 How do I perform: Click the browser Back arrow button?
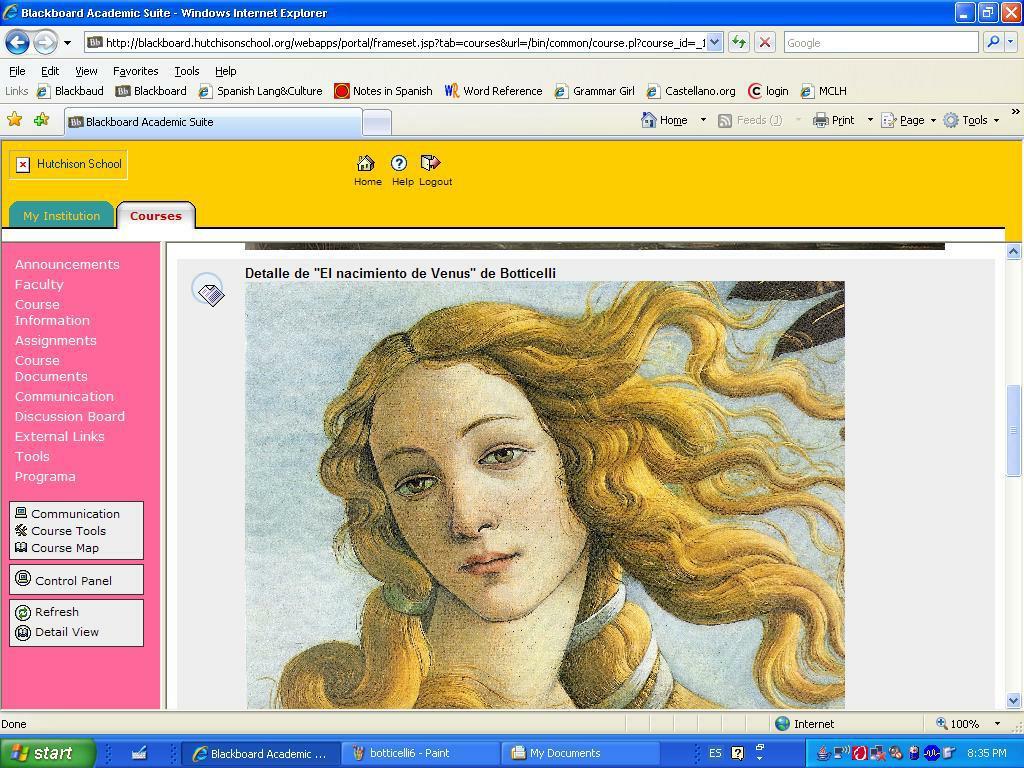pos(18,43)
